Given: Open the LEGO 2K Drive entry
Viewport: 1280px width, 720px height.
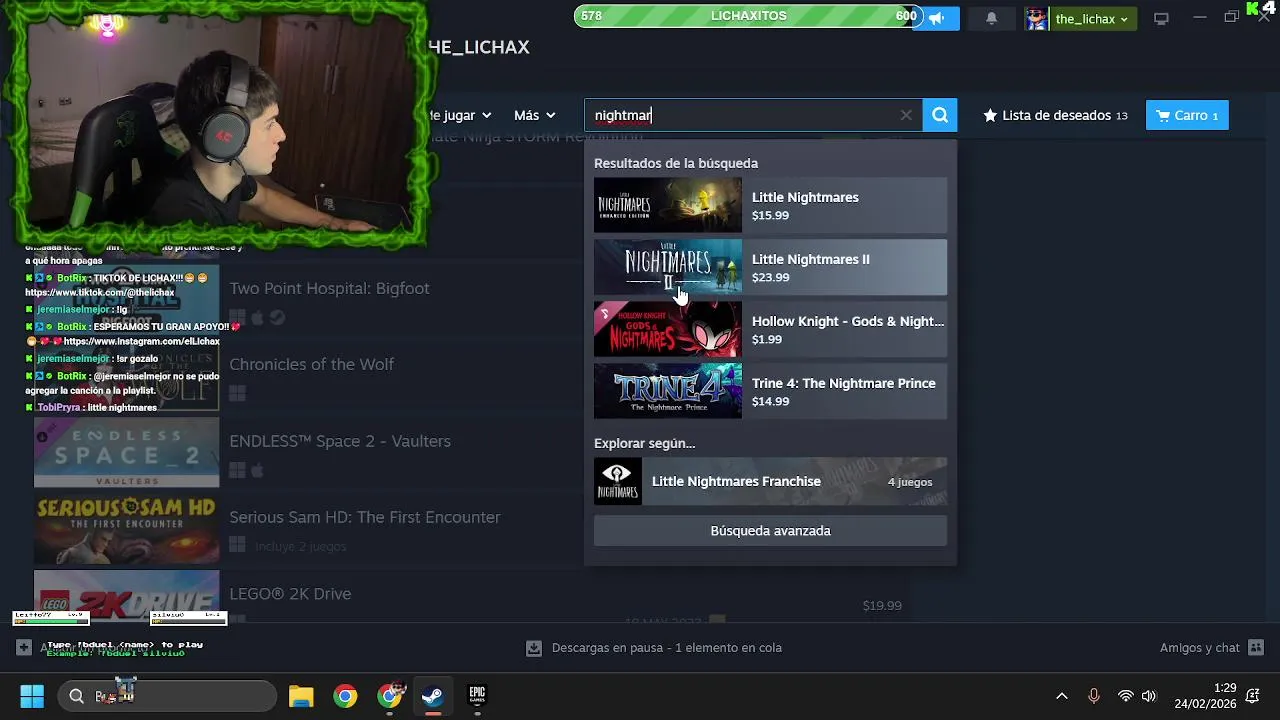Looking at the screenshot, I should (290, 593).
